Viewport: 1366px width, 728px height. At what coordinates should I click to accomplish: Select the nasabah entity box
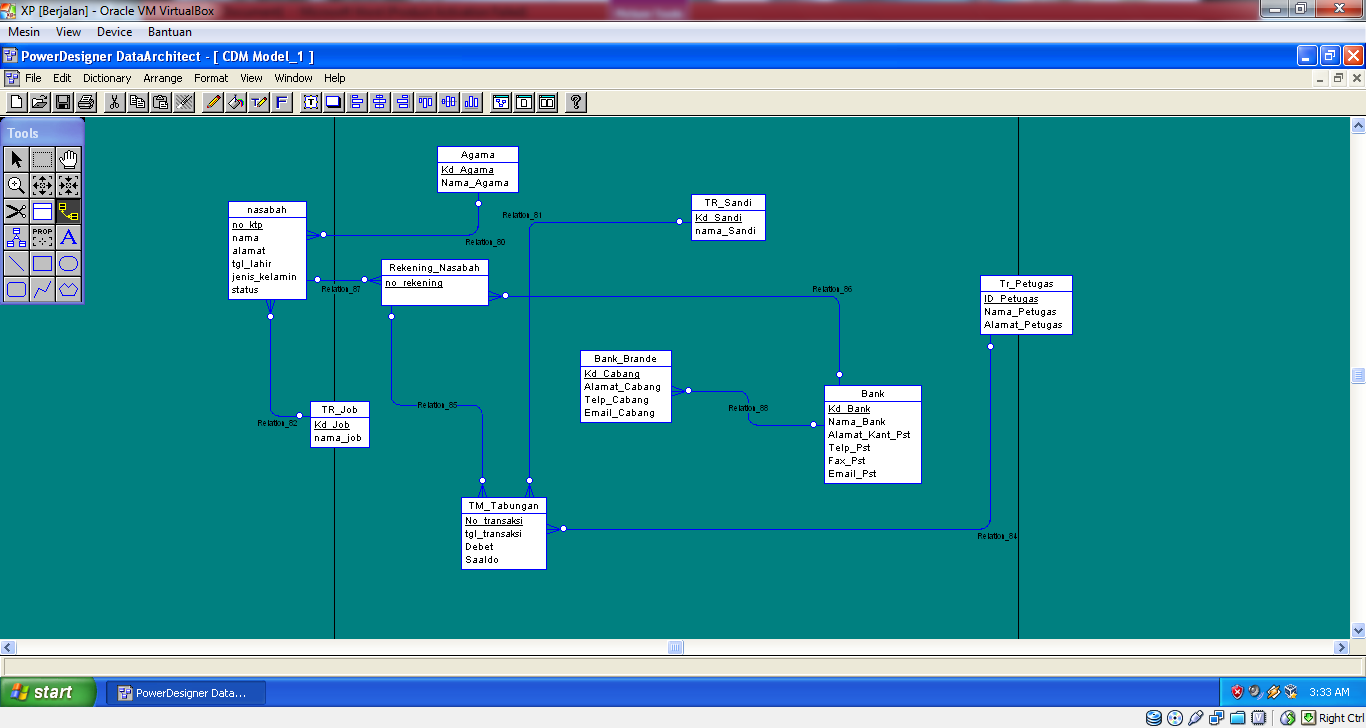click(x=267, y=250)
